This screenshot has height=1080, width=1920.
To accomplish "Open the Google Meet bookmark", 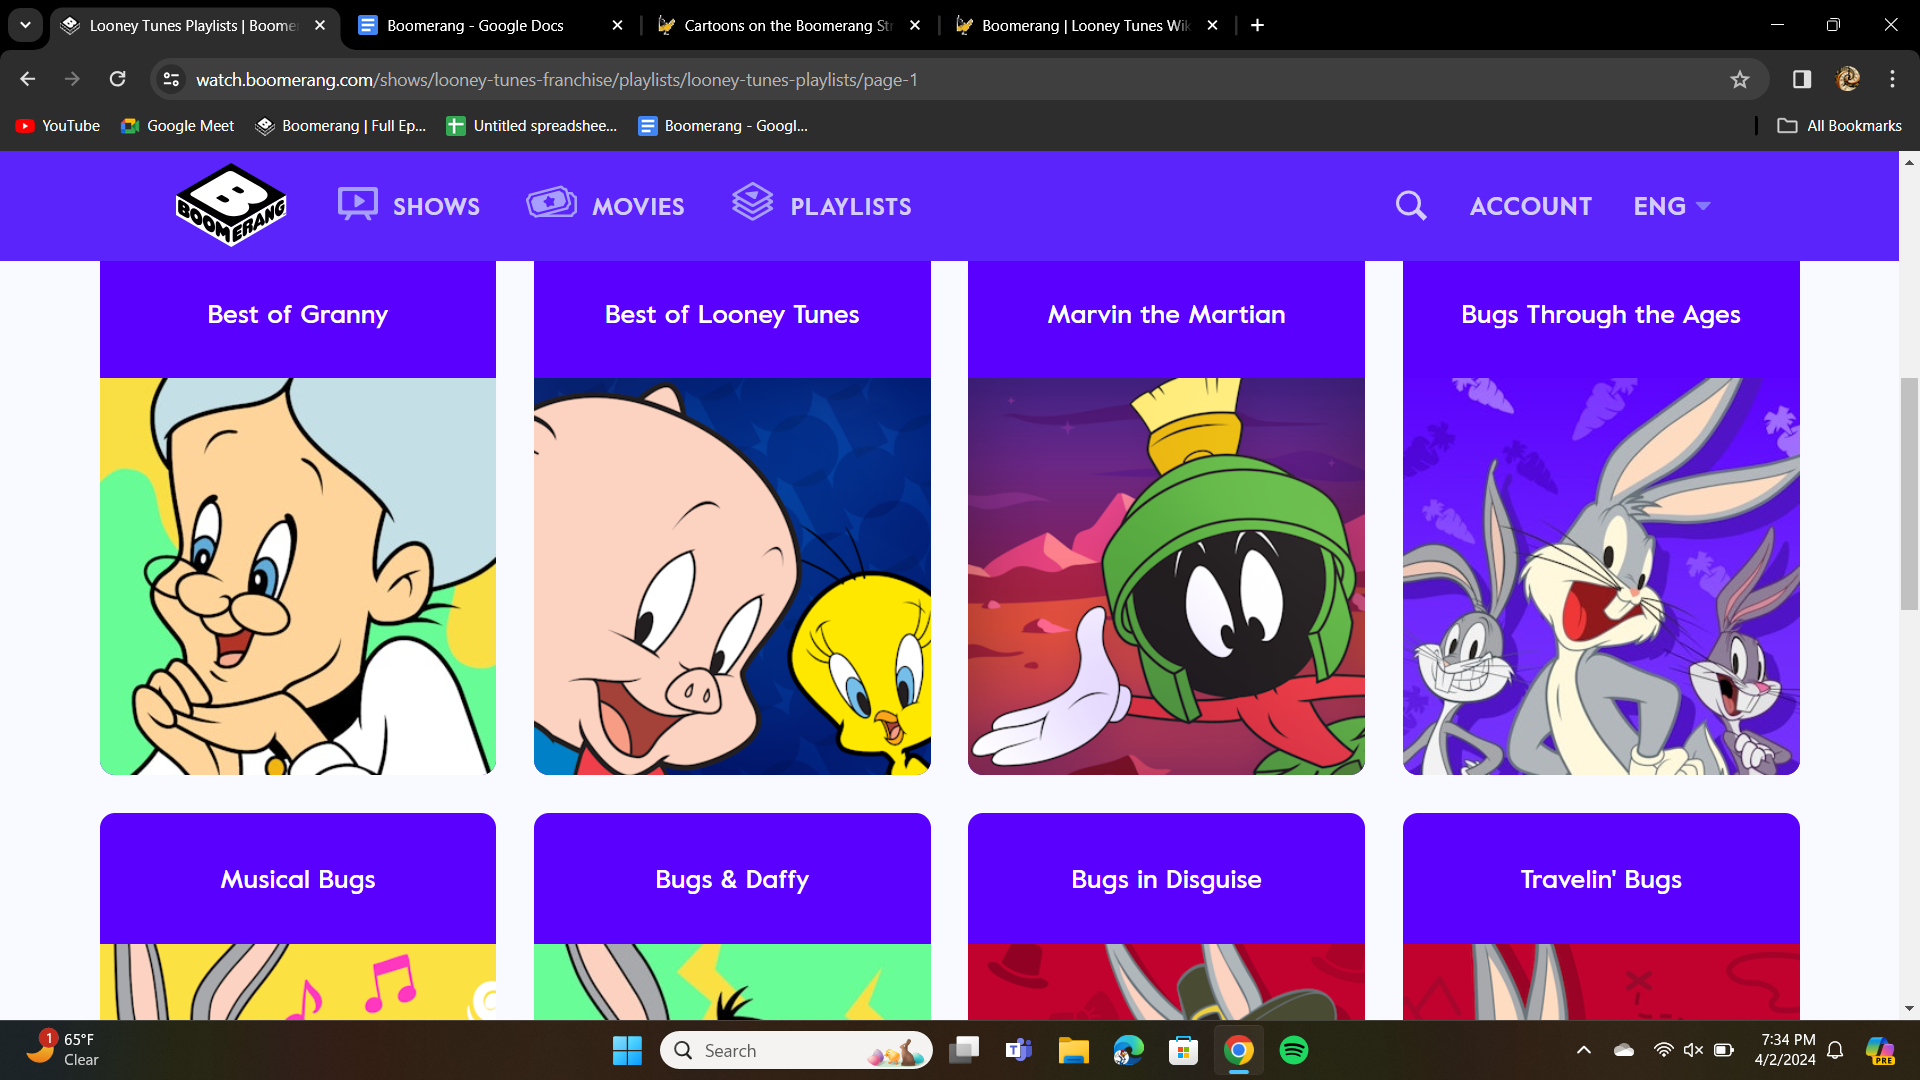I will point(177,126).
